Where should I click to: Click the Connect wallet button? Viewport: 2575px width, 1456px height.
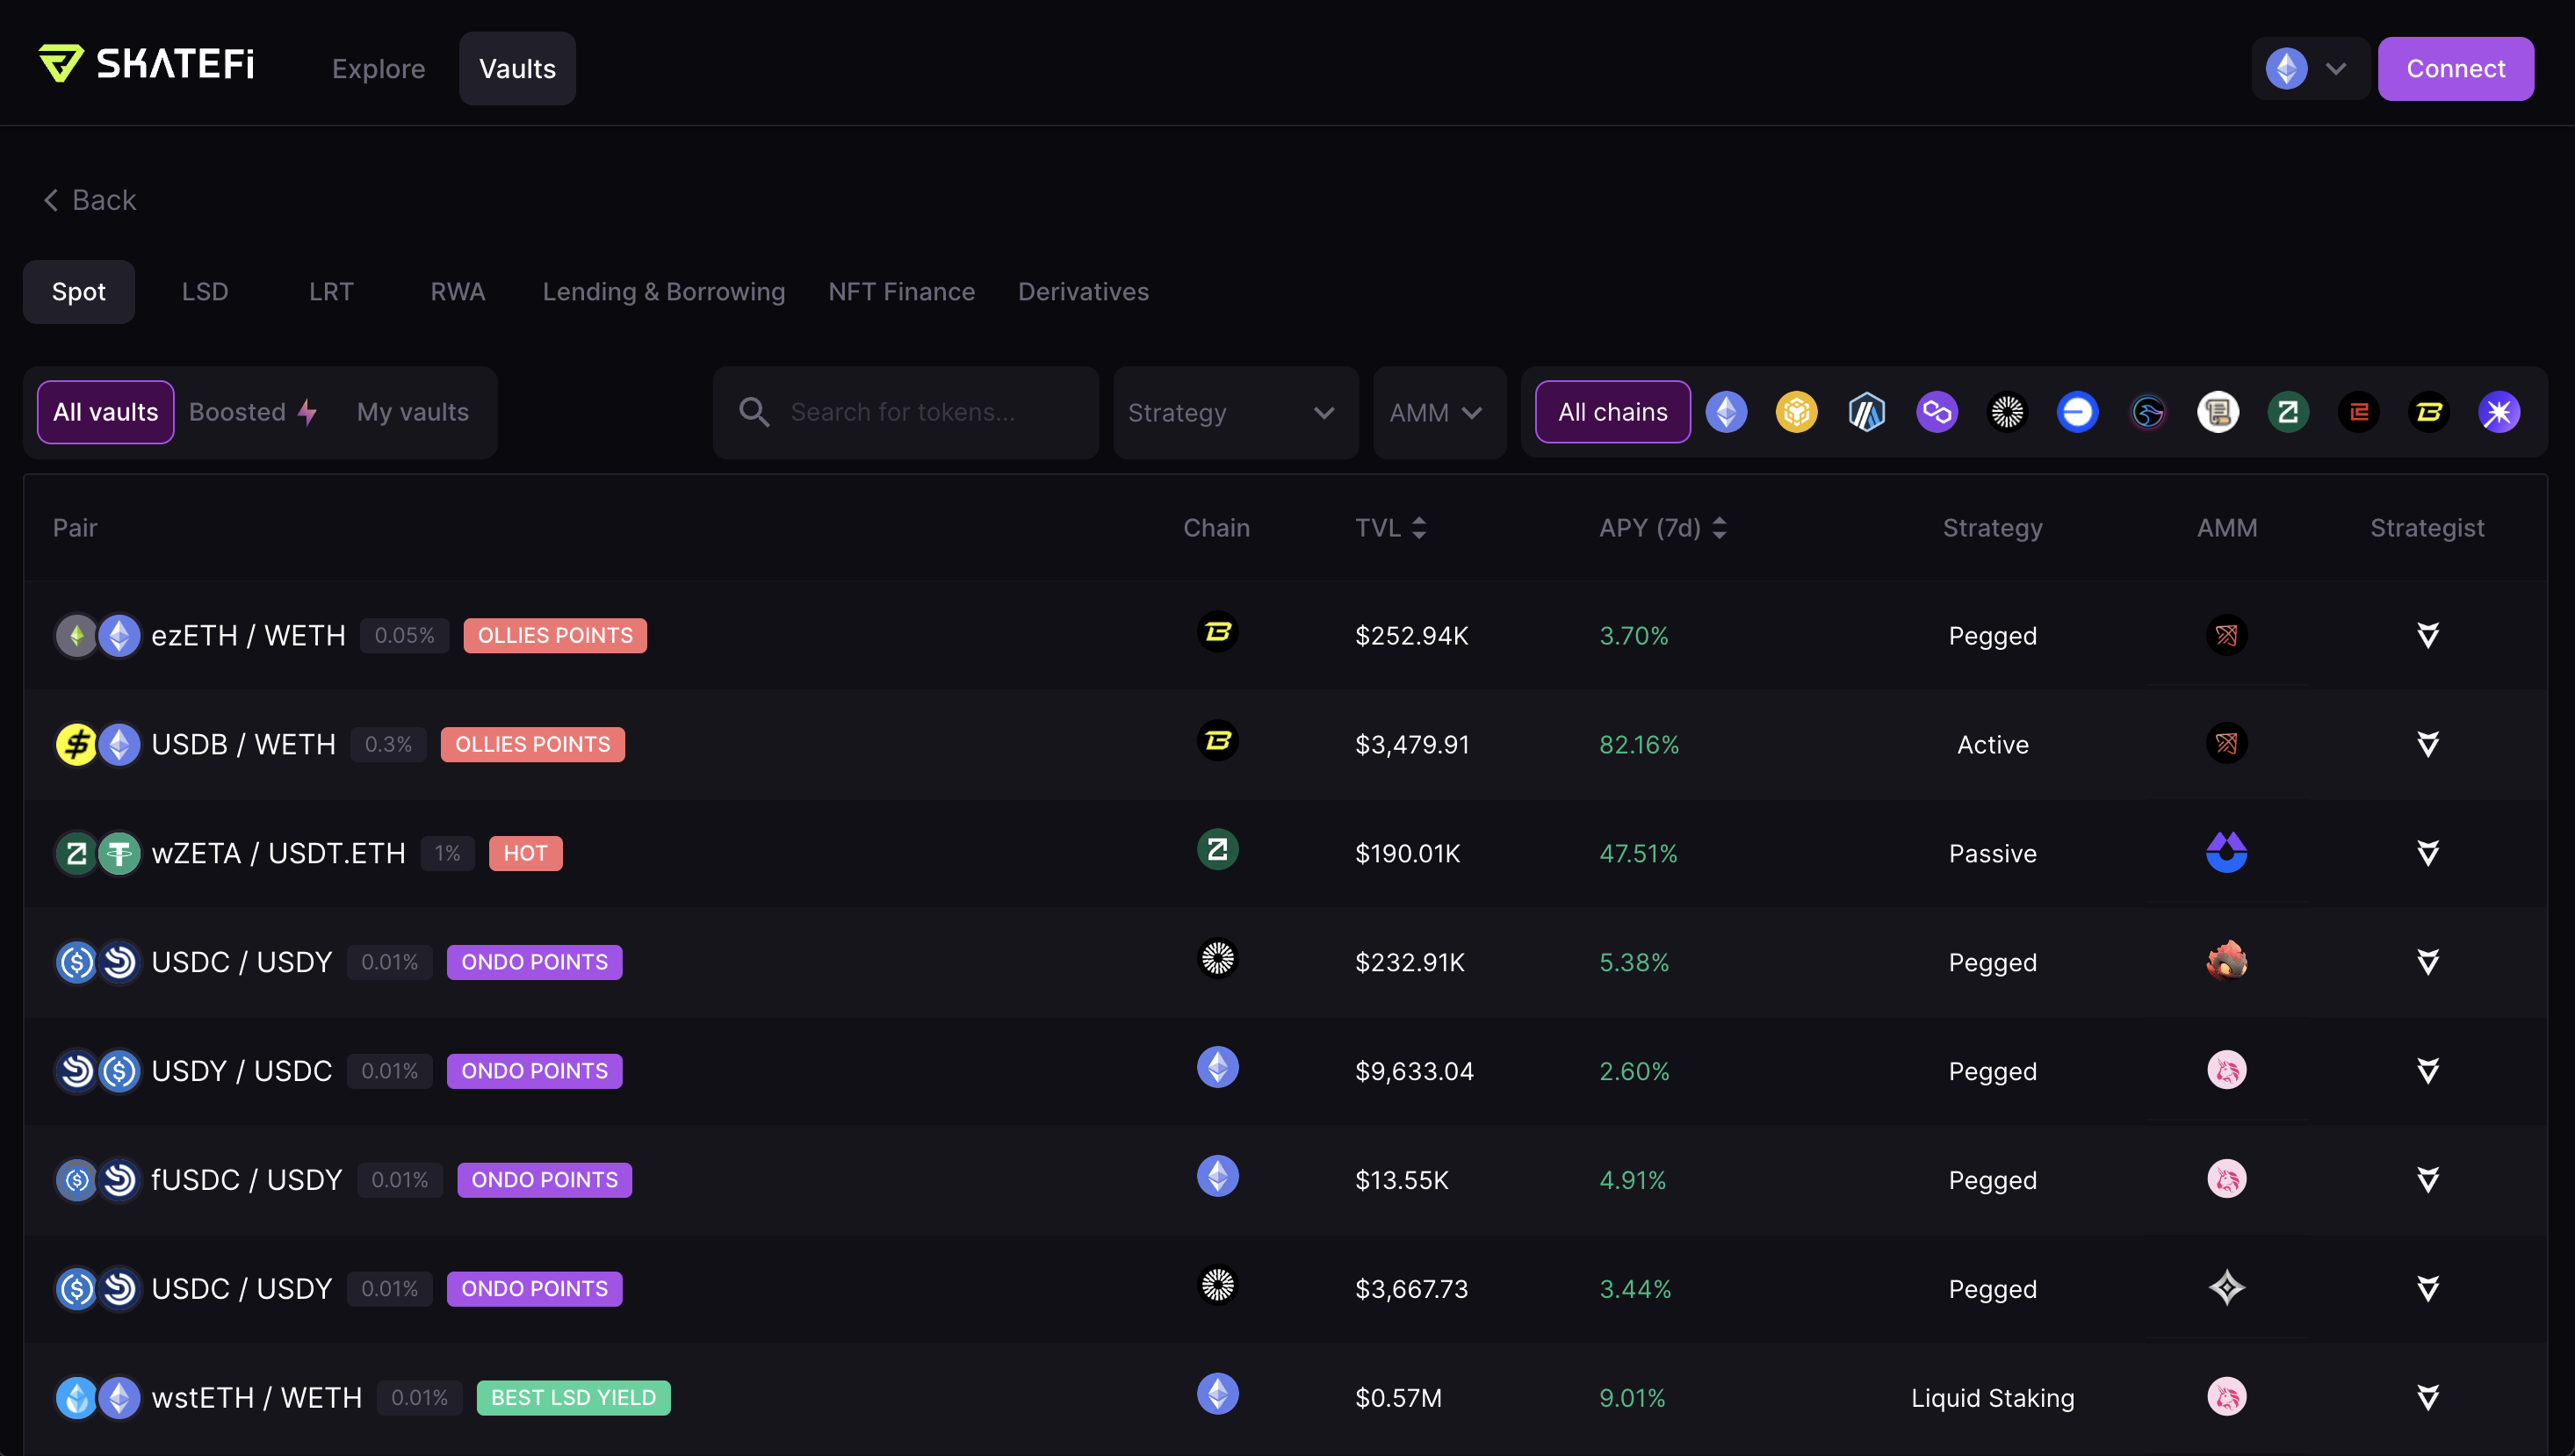tap(2455, 69)
